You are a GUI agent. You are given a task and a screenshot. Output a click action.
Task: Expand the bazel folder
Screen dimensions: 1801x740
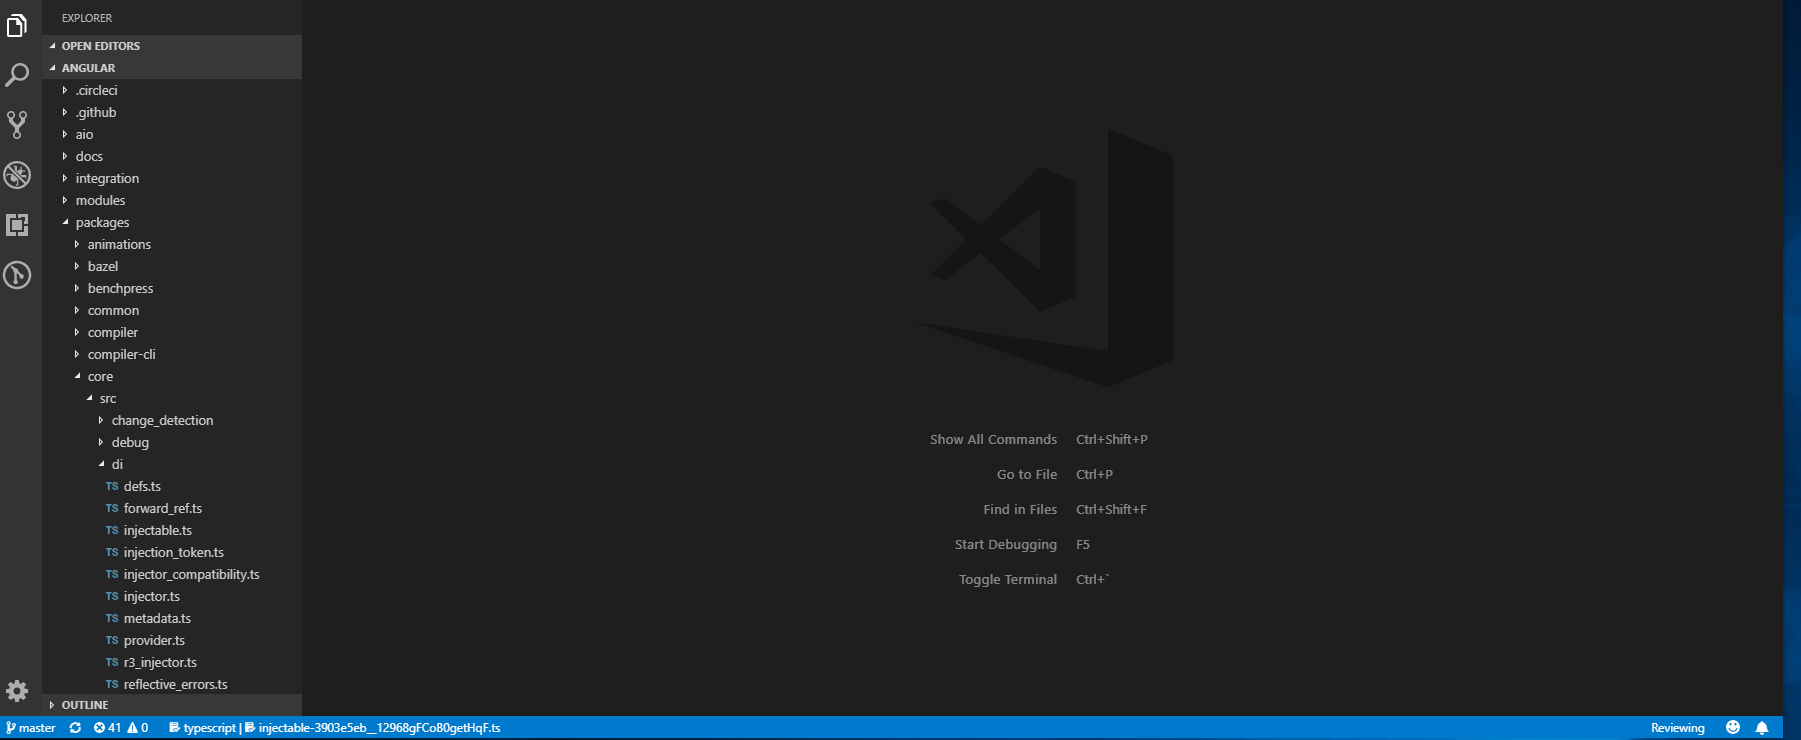point(172,266)
